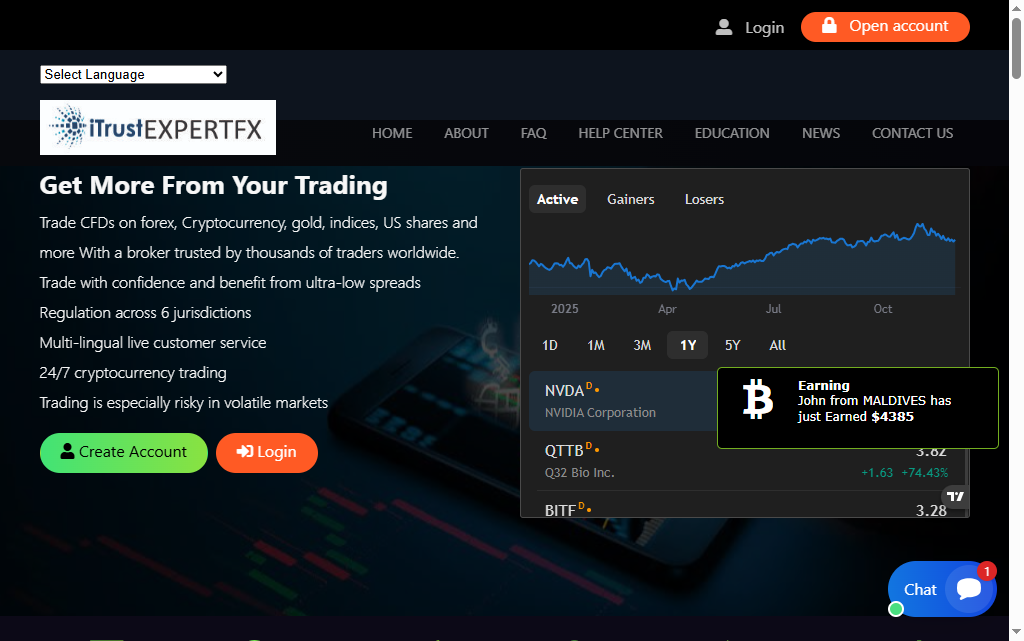Switch to the Gainers tab

coord(630,199)
